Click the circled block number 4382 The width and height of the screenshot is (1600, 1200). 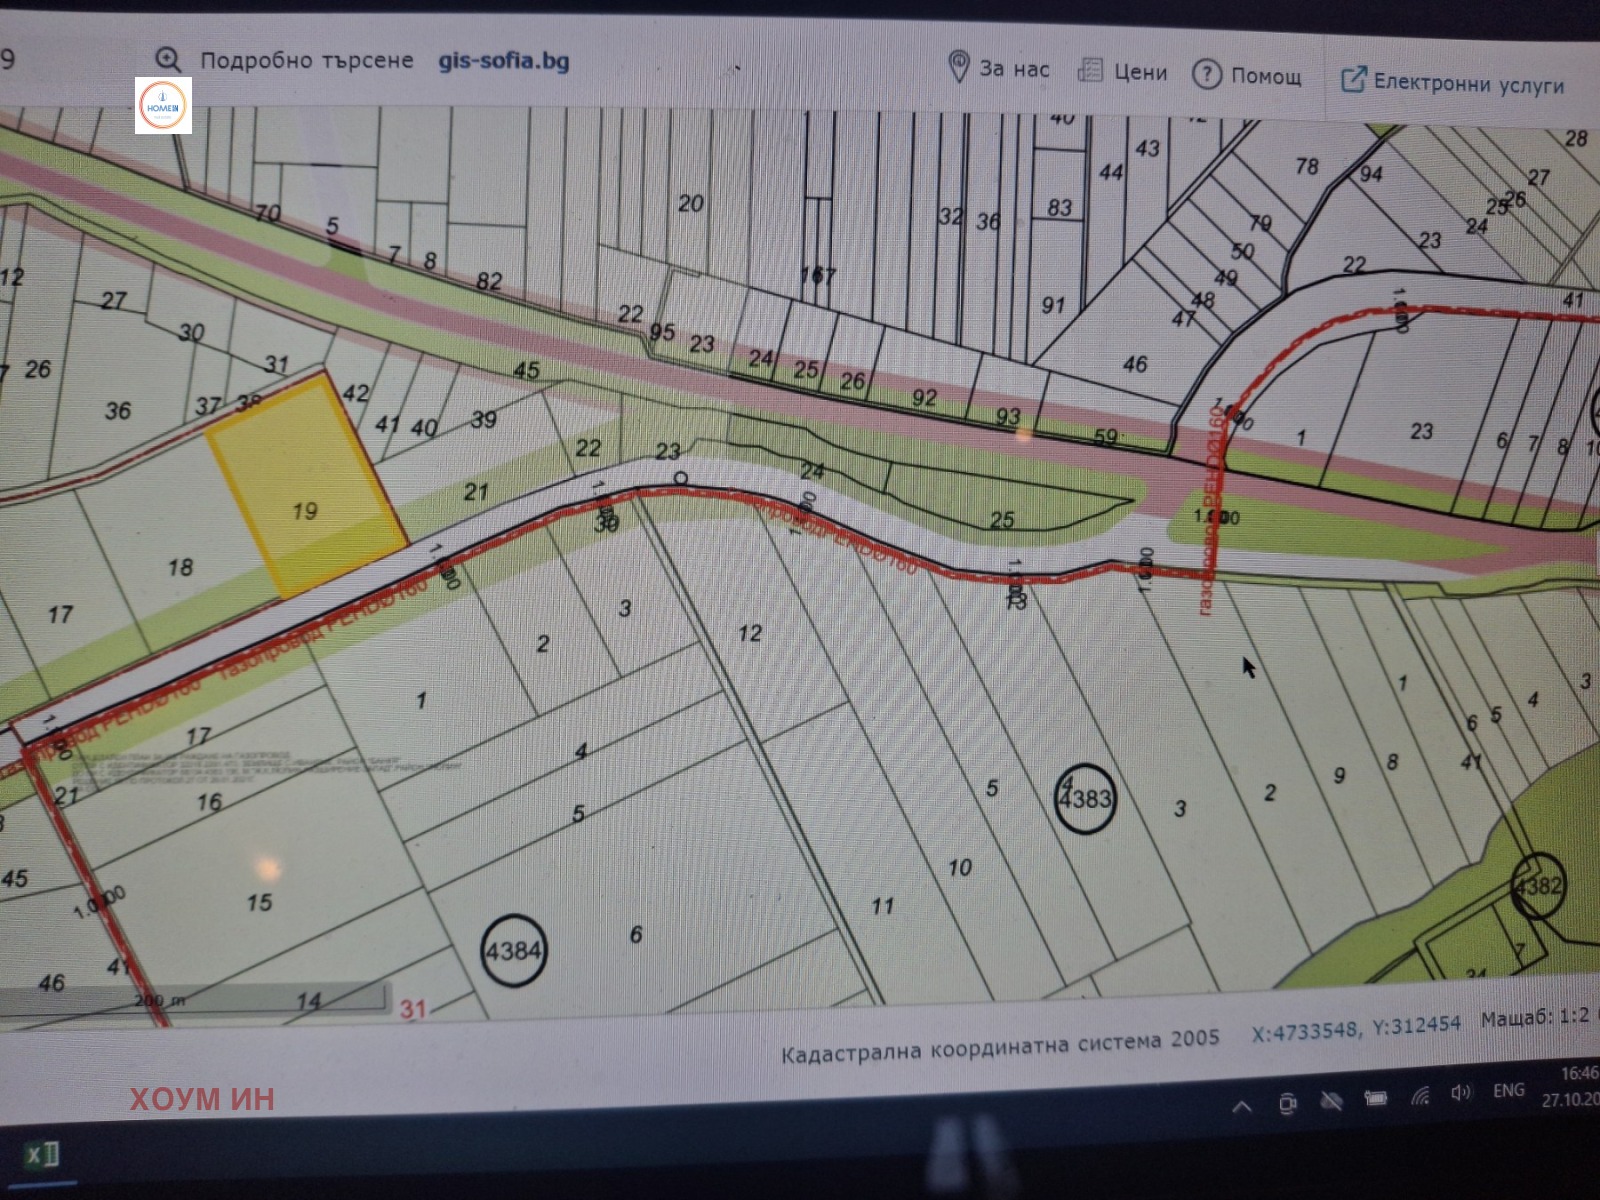click(1537, 885)
